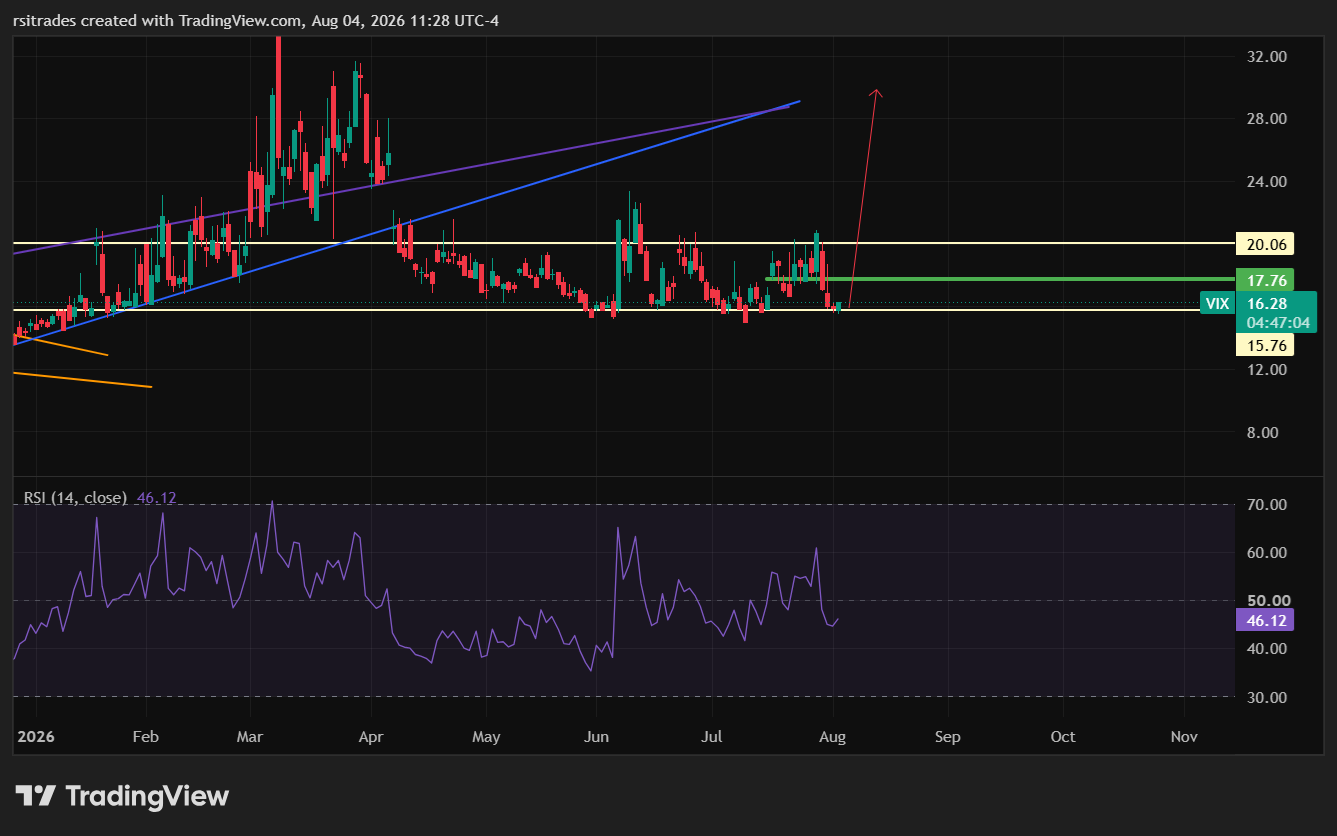Click the 60.00 RSI axis label
The height and width of the screenshot is (836, 1337).
[1265, 553]
